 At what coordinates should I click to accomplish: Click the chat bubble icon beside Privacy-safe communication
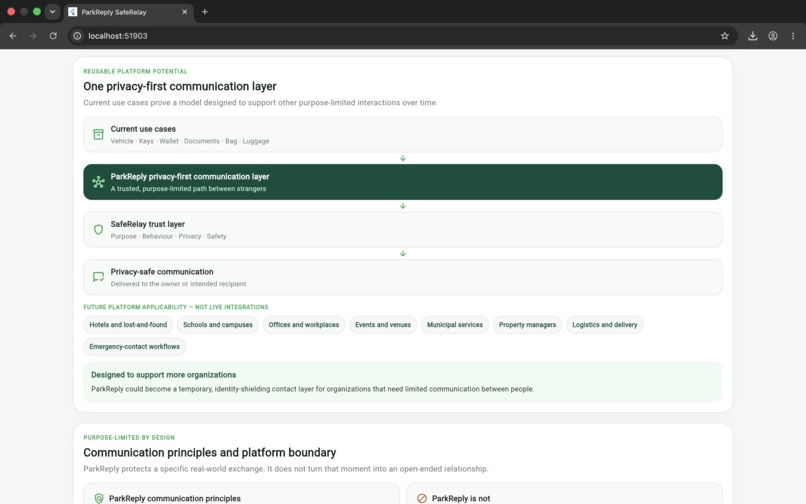(98, 277)
